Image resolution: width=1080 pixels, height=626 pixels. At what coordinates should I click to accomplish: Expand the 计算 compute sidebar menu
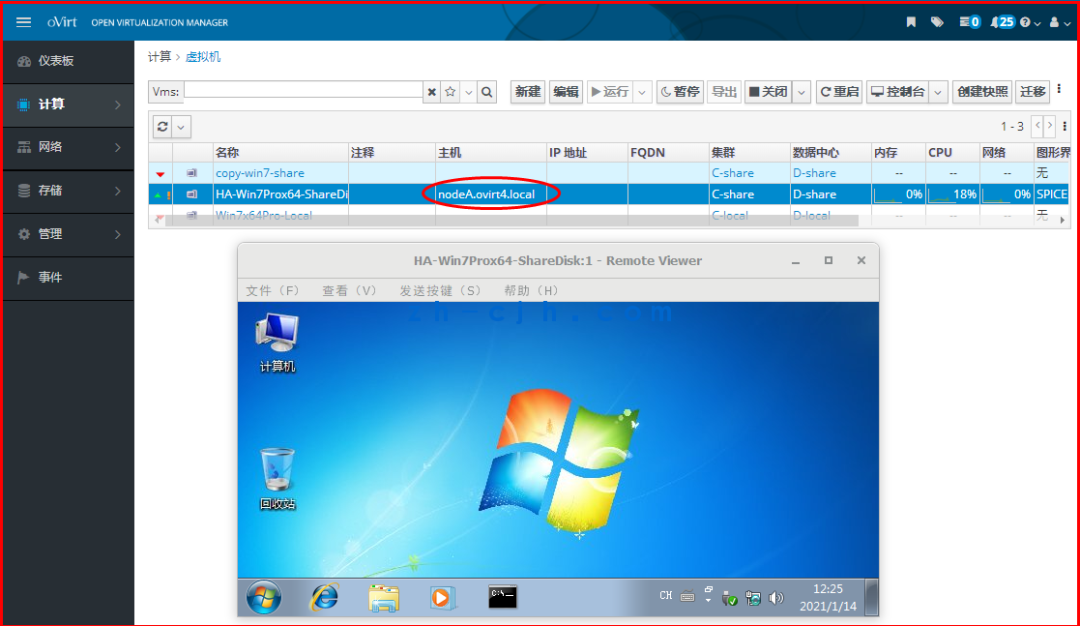click(x=68, y=105)
